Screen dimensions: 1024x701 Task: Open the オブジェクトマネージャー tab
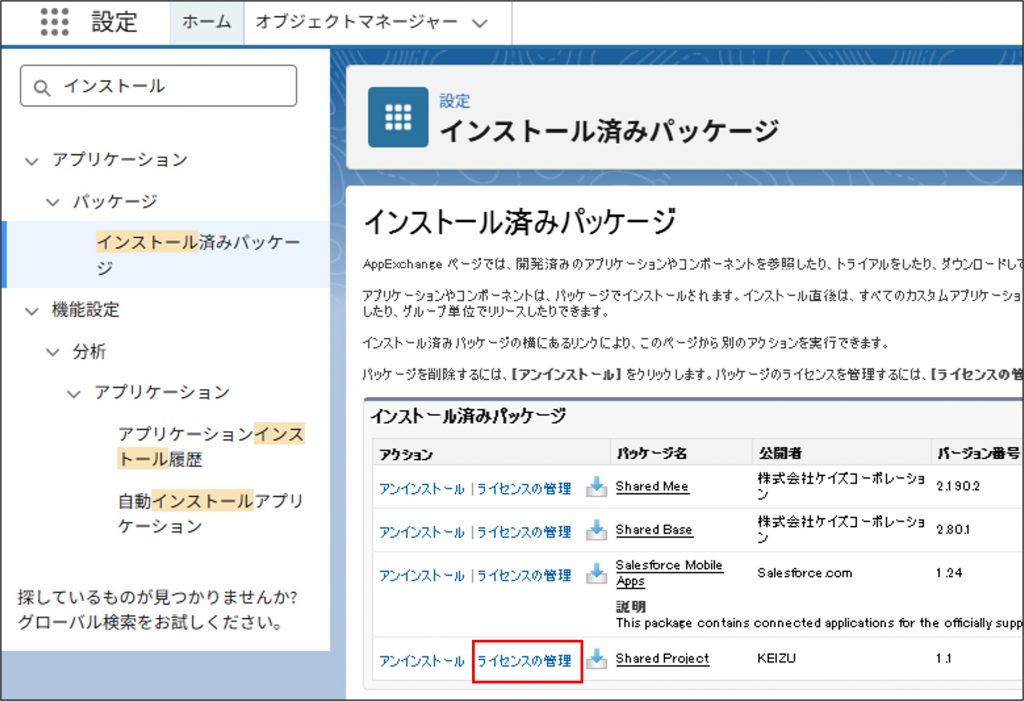click(x=356, y=22)
